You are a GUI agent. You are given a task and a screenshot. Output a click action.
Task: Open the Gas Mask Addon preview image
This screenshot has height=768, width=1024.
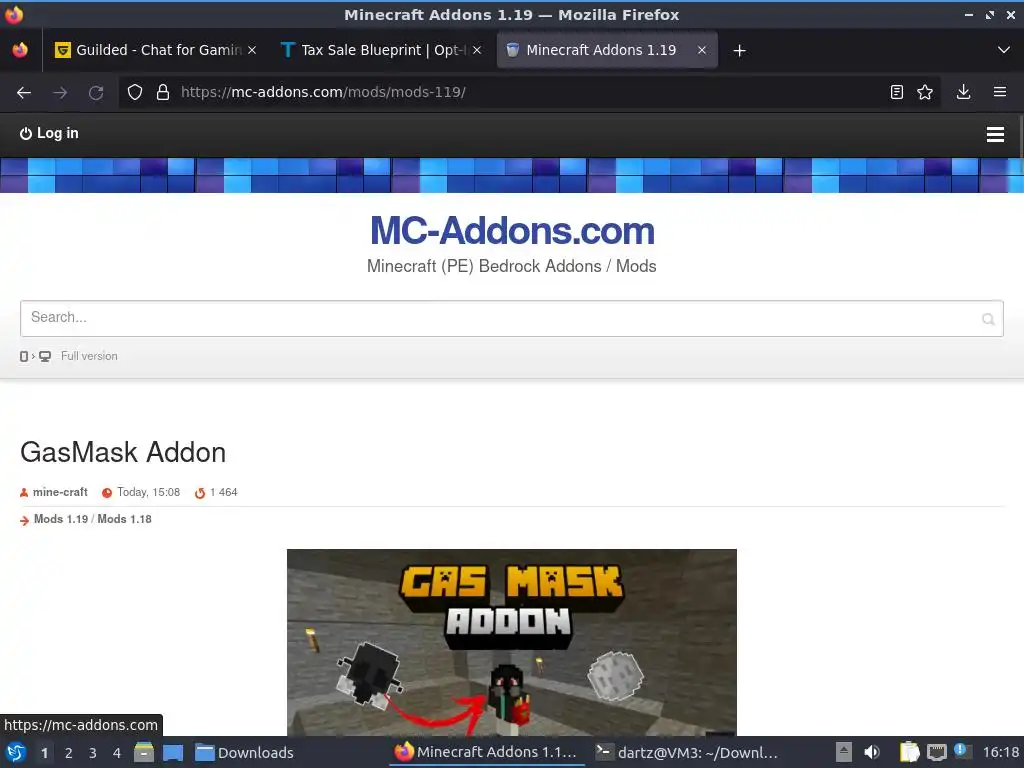(x=512, y=643)
